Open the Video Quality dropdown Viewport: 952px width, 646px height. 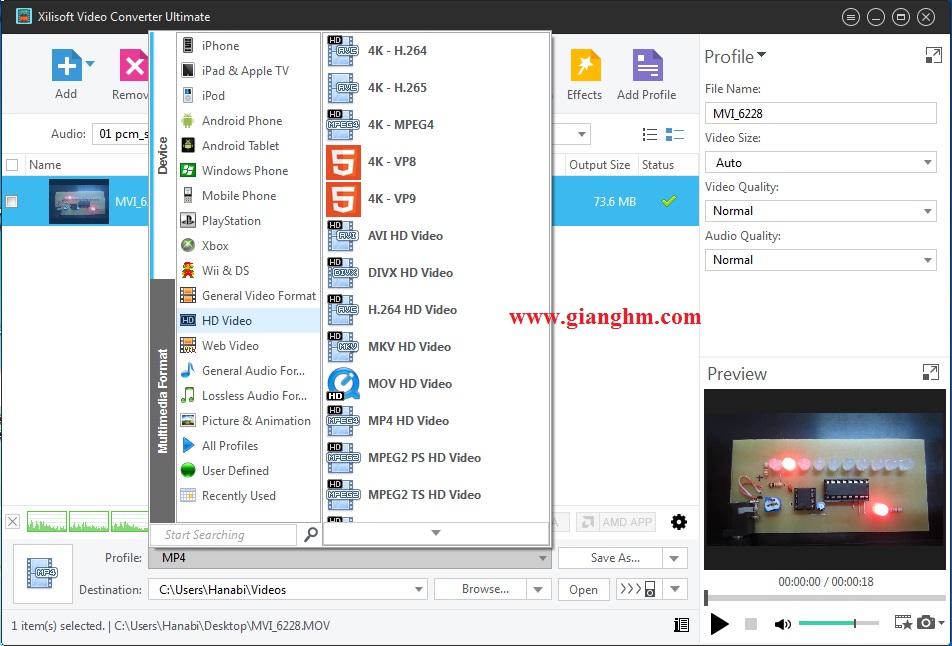pyautogui.click(x=820, y=211)
